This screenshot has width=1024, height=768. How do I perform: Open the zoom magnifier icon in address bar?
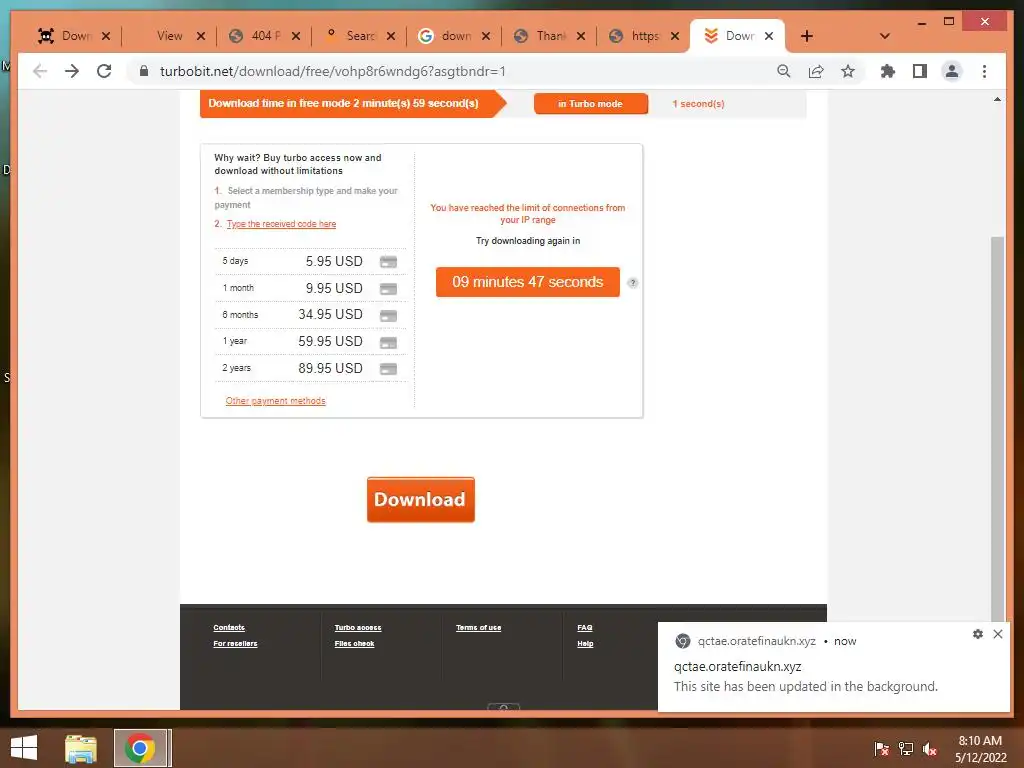pyautogui.click(x=784, y=71)
